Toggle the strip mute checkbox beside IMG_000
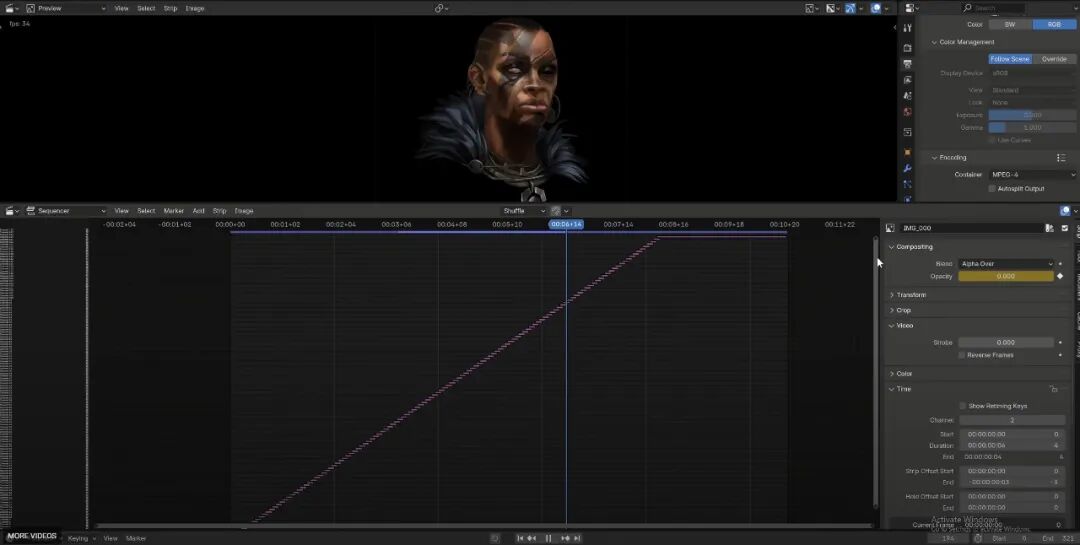 1065,228
